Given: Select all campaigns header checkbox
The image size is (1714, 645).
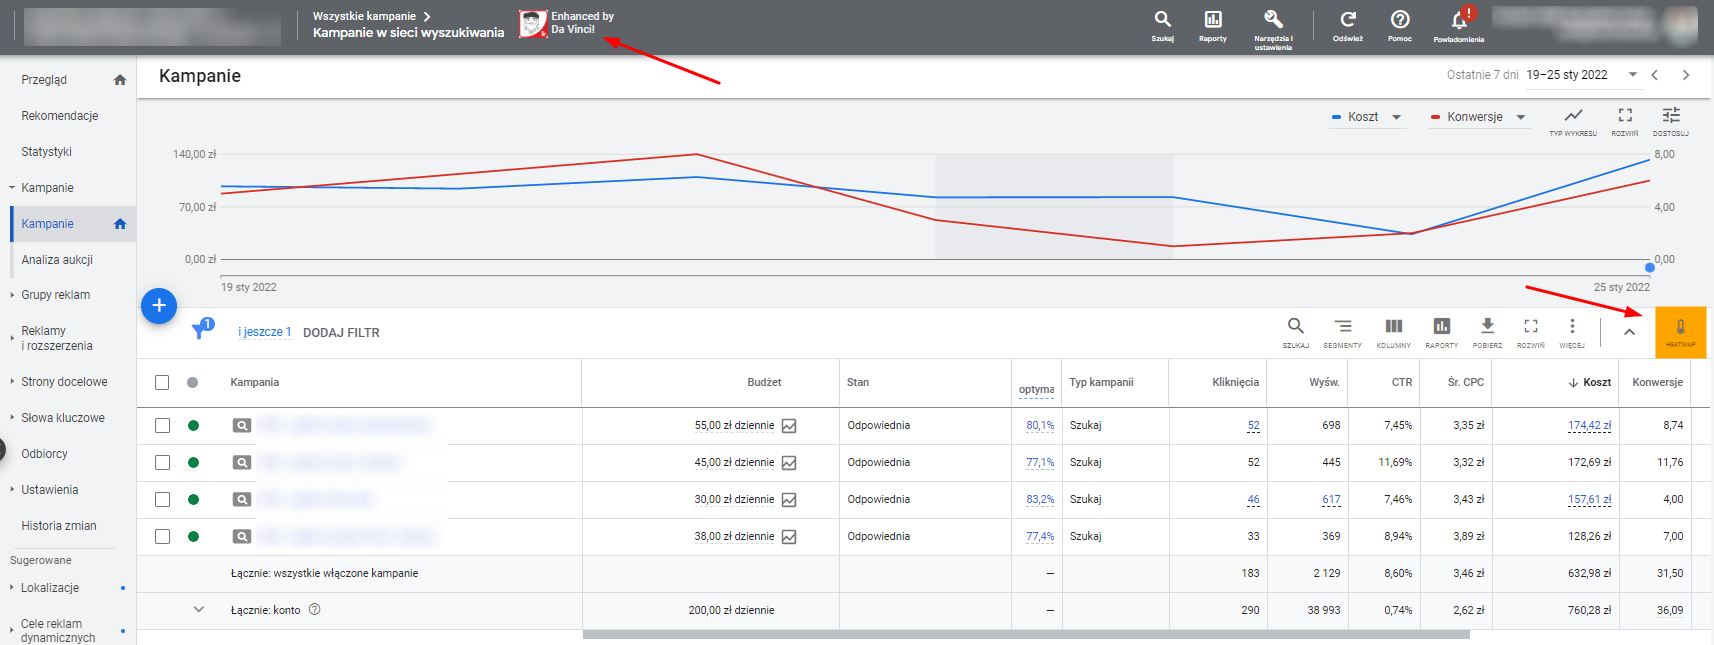Looking at the screenshot, I should click(x=162, y=382).
